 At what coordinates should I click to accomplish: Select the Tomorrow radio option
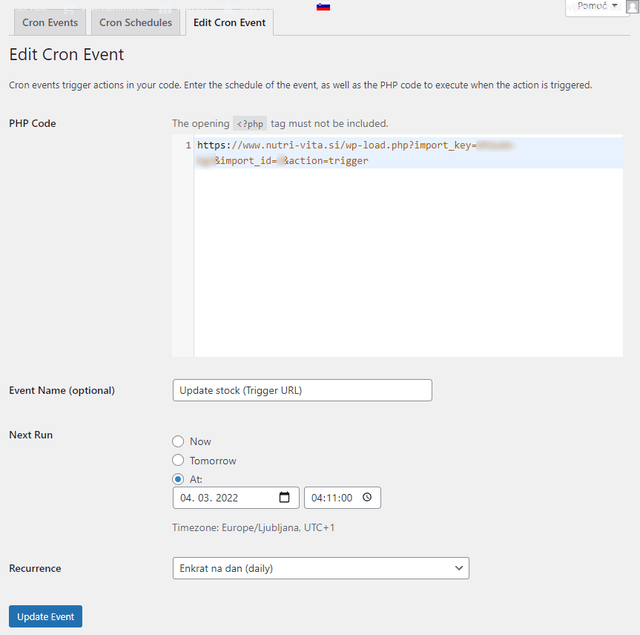click(x=178, y=460)
